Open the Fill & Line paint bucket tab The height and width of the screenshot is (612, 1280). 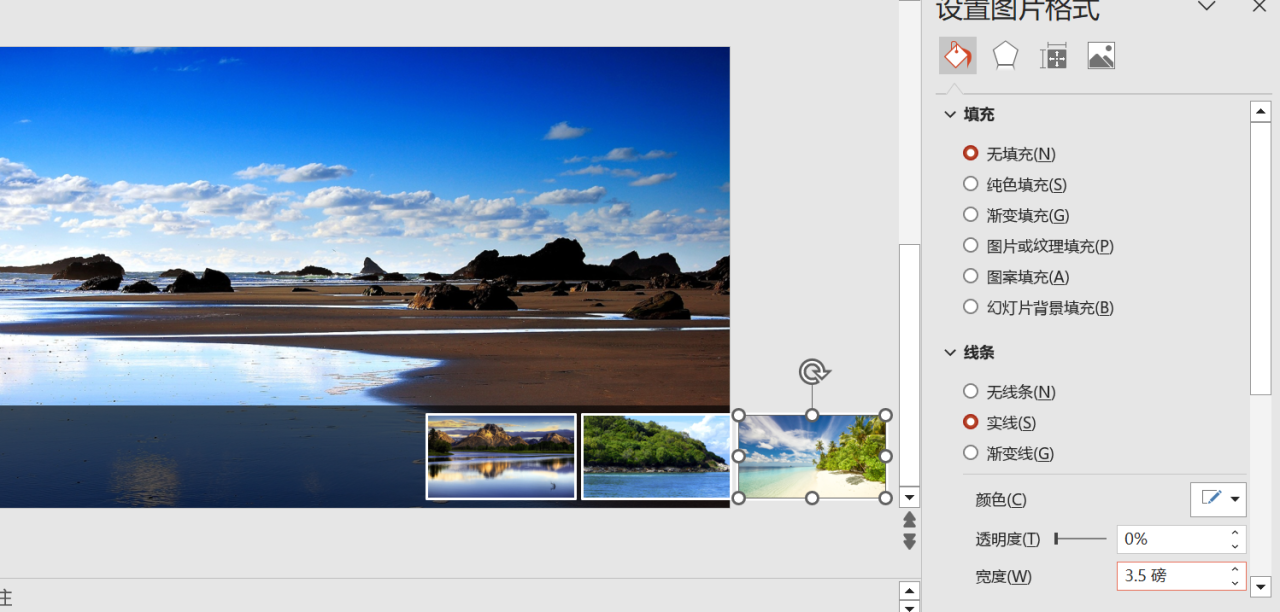coord(957,56)
